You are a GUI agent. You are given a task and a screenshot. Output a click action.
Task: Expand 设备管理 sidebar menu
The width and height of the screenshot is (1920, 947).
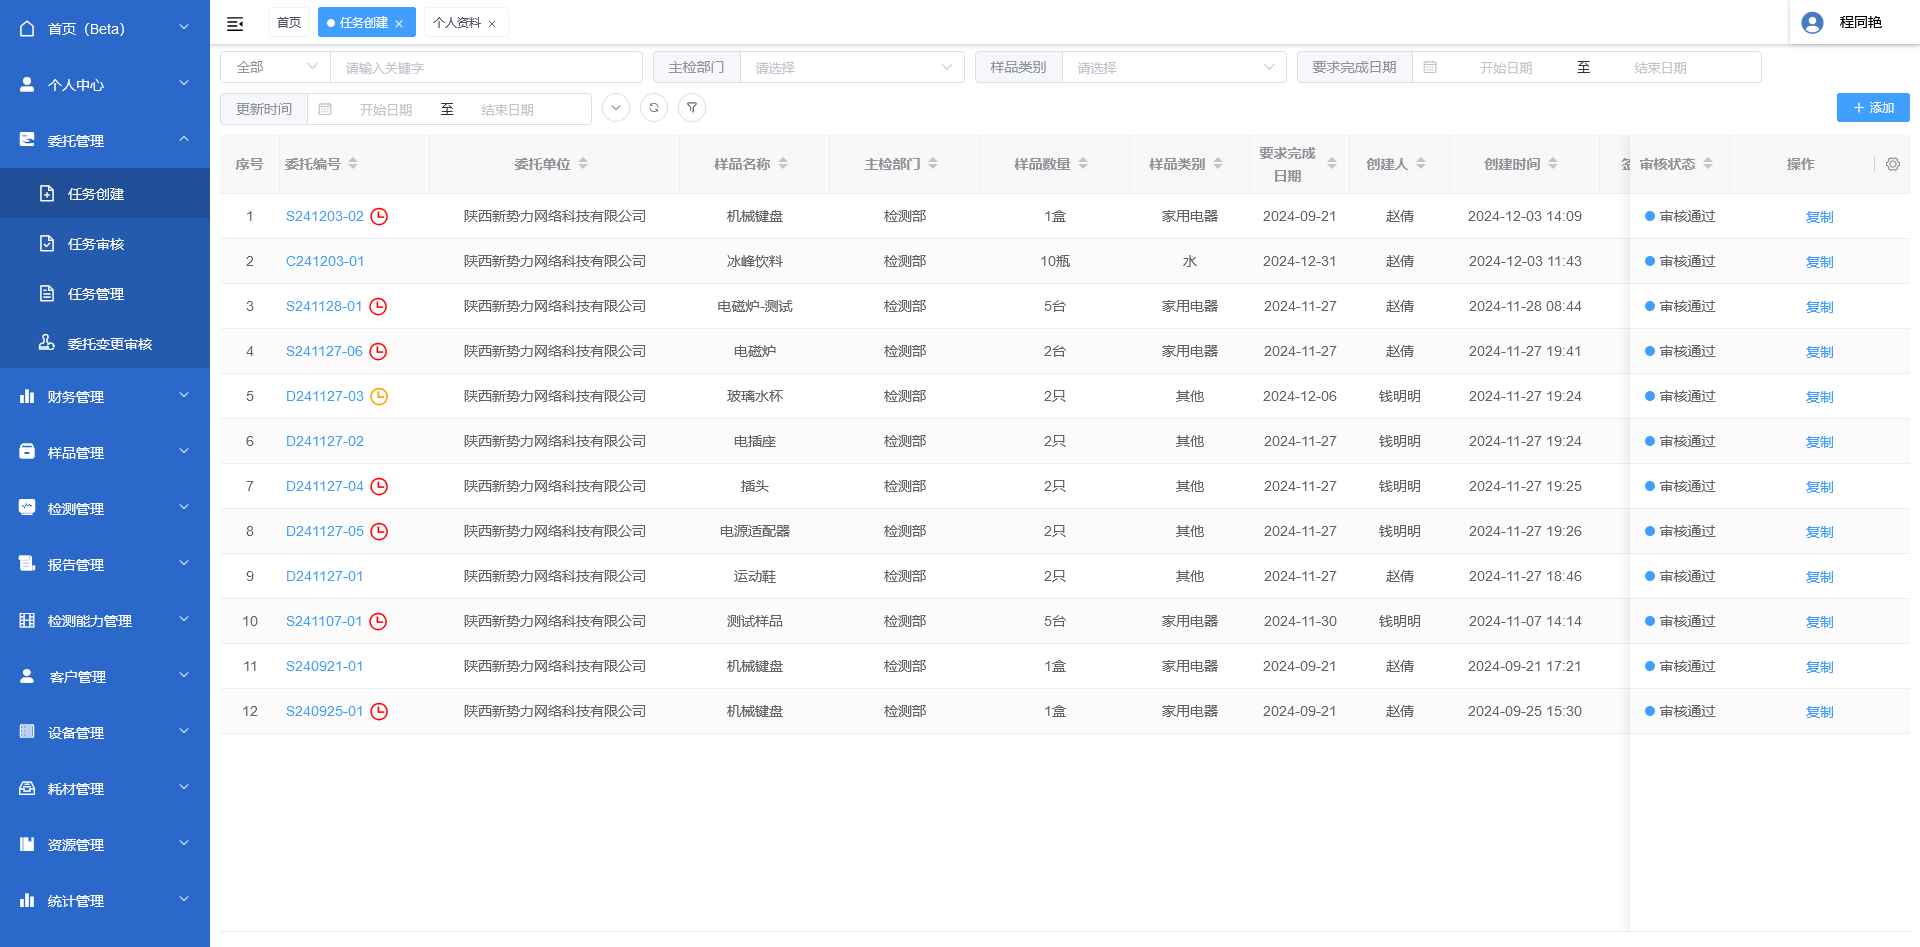105,732
